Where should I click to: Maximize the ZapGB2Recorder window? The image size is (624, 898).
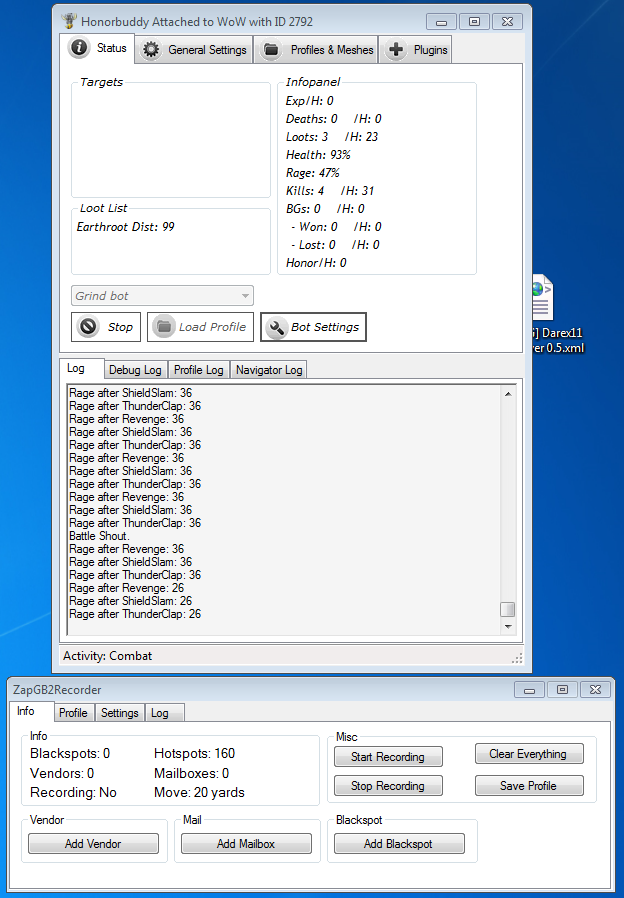coord(562,690)
